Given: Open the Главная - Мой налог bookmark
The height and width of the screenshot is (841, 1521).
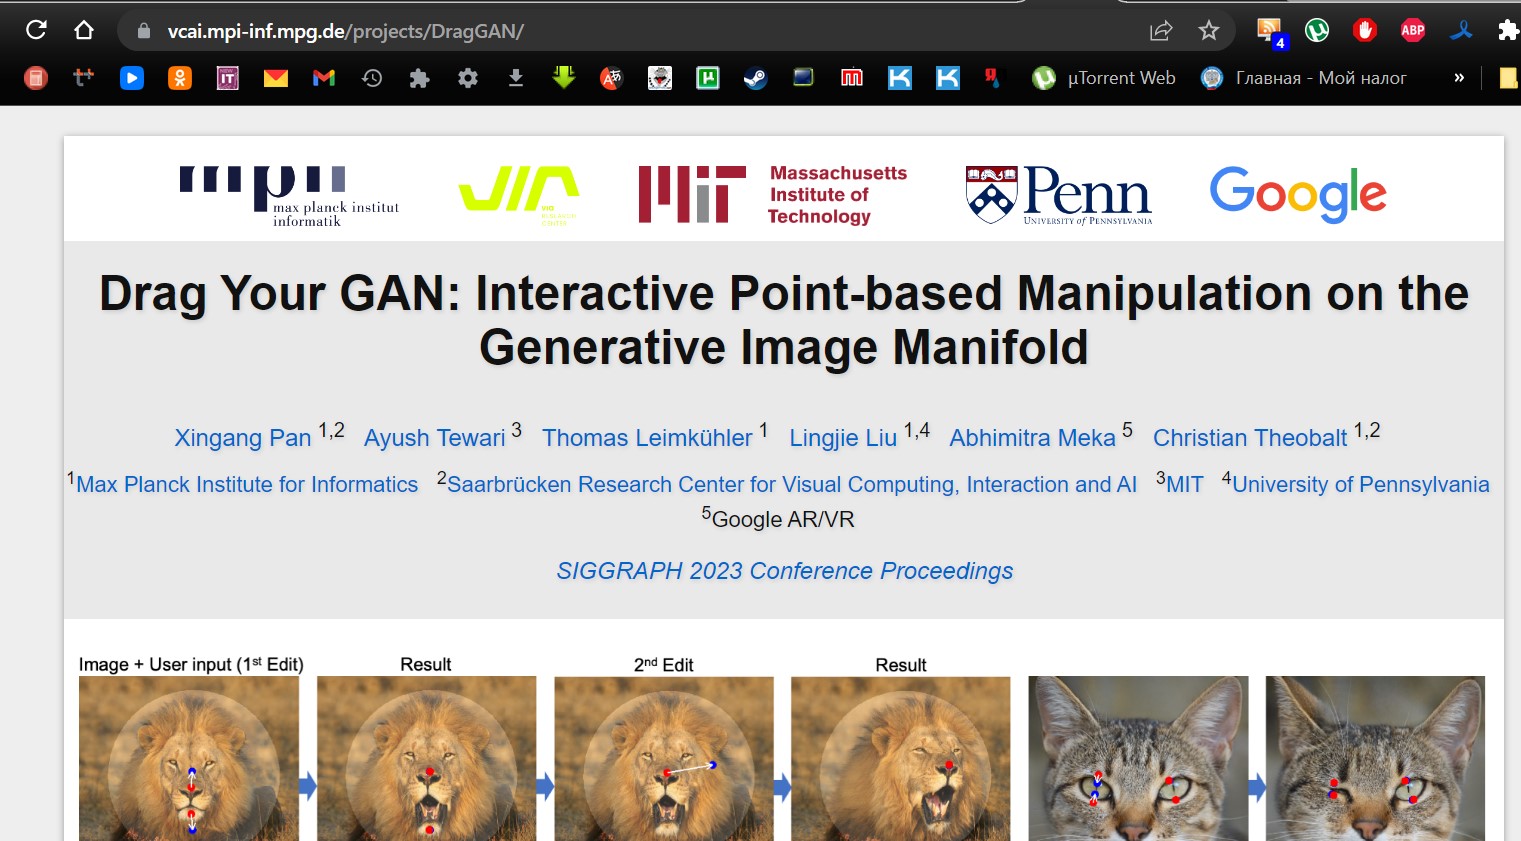Looking at the screenshot, I should 1303,78.
